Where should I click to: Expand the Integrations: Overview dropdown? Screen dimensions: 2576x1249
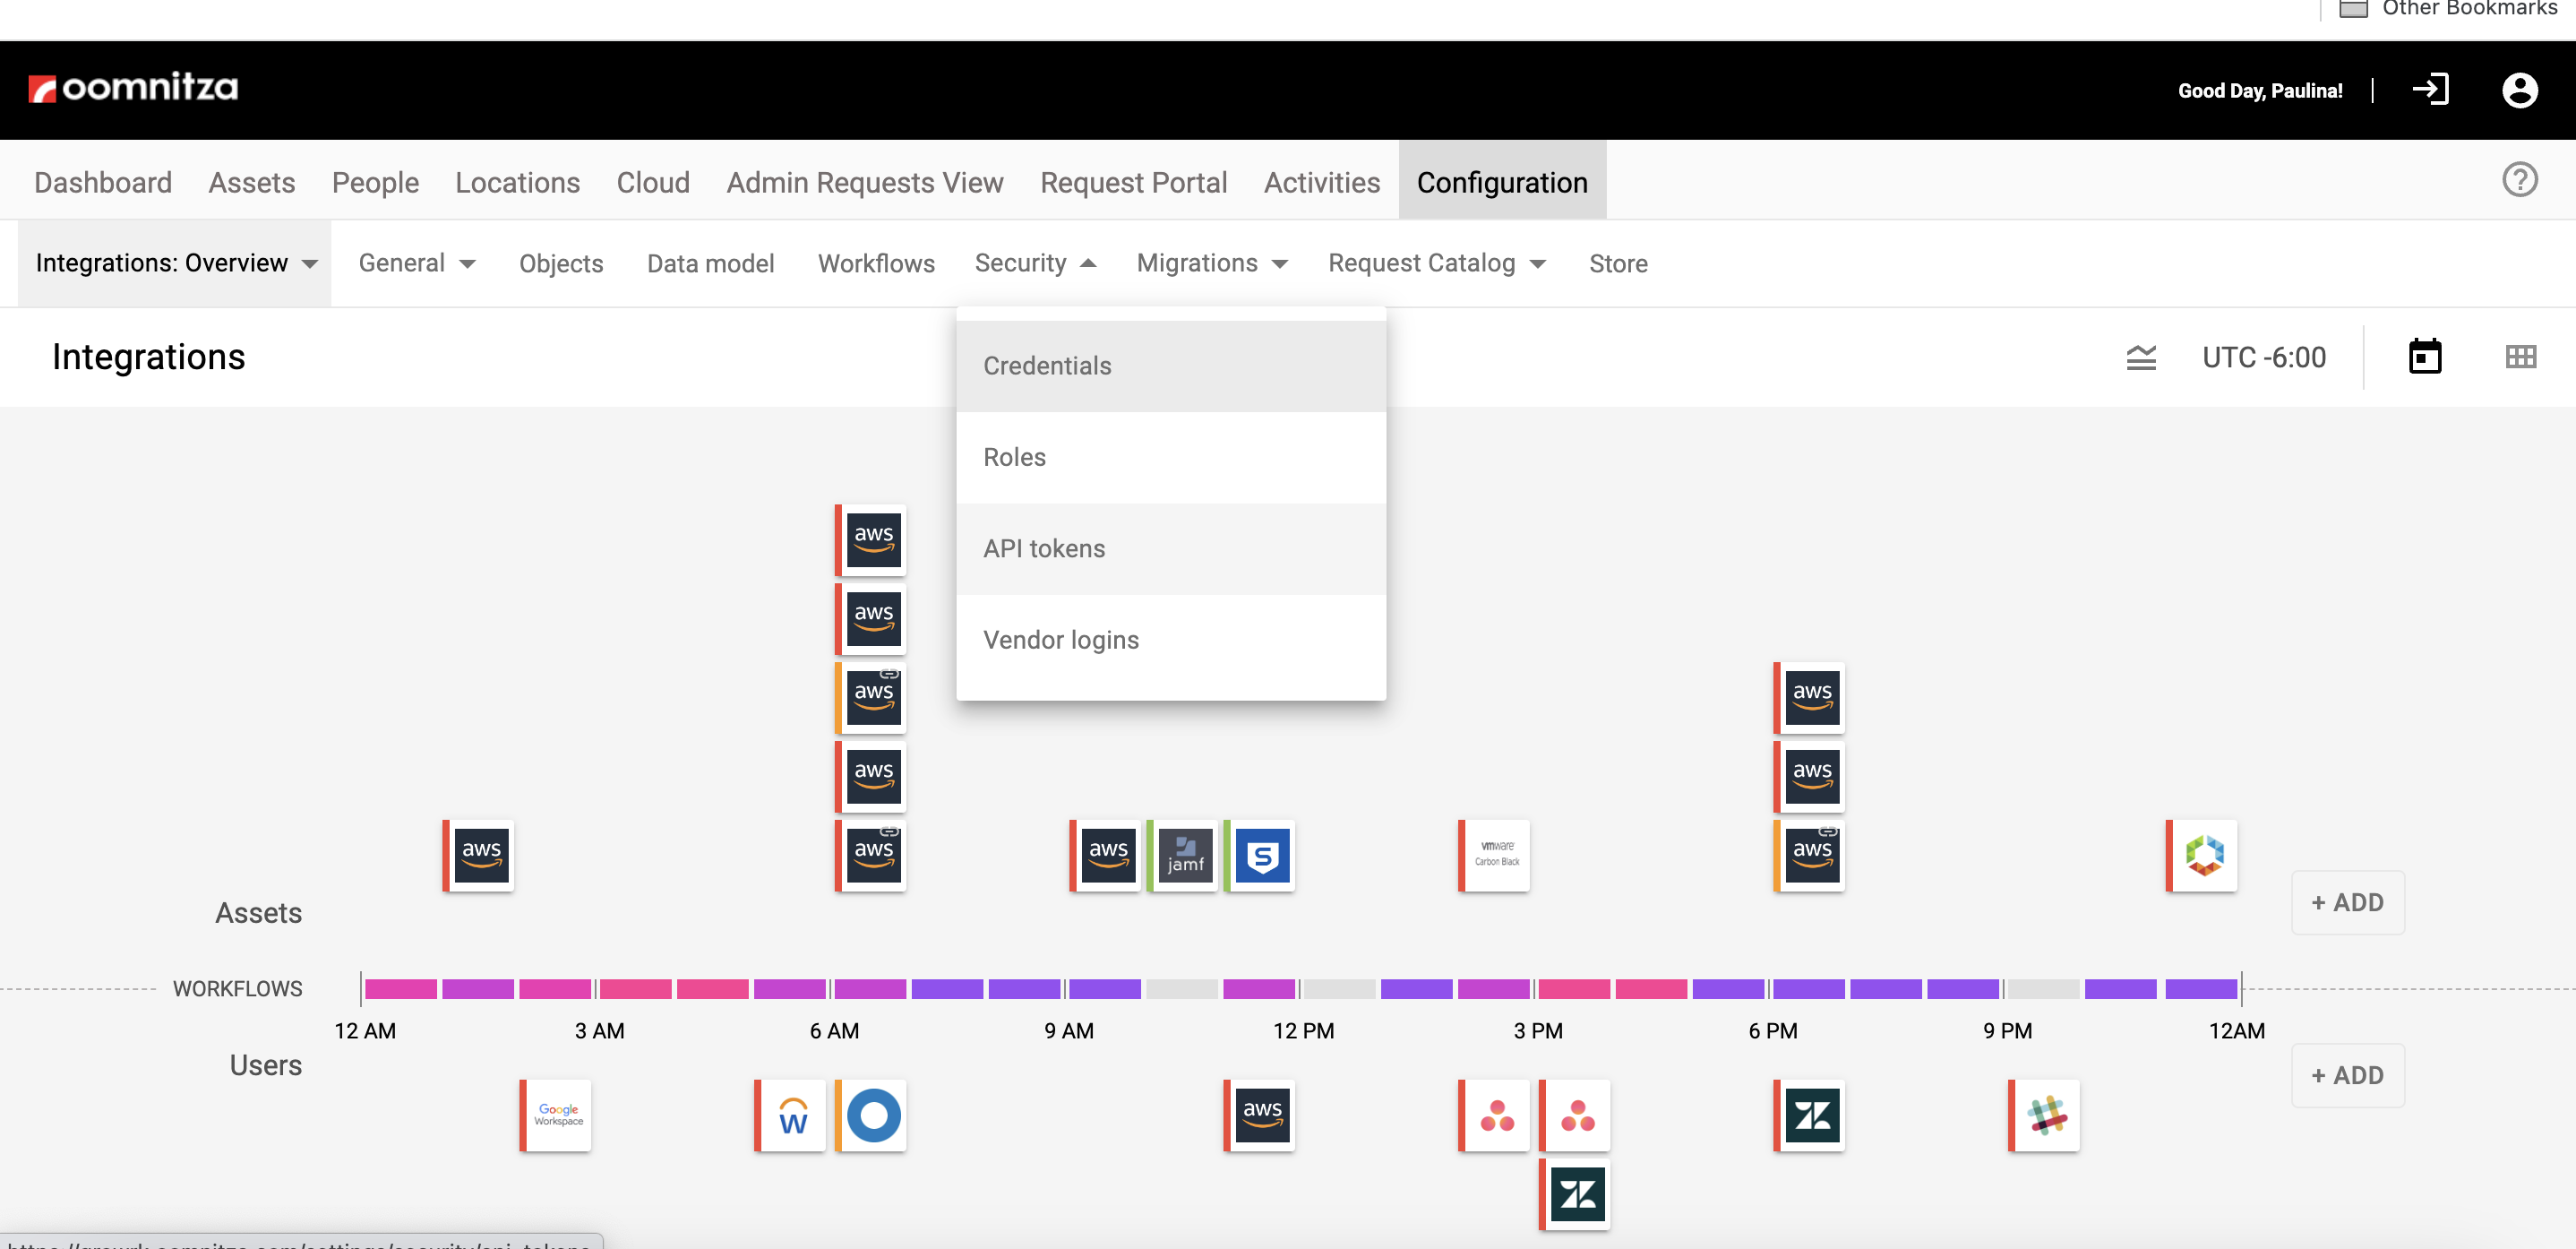[176, 263]
